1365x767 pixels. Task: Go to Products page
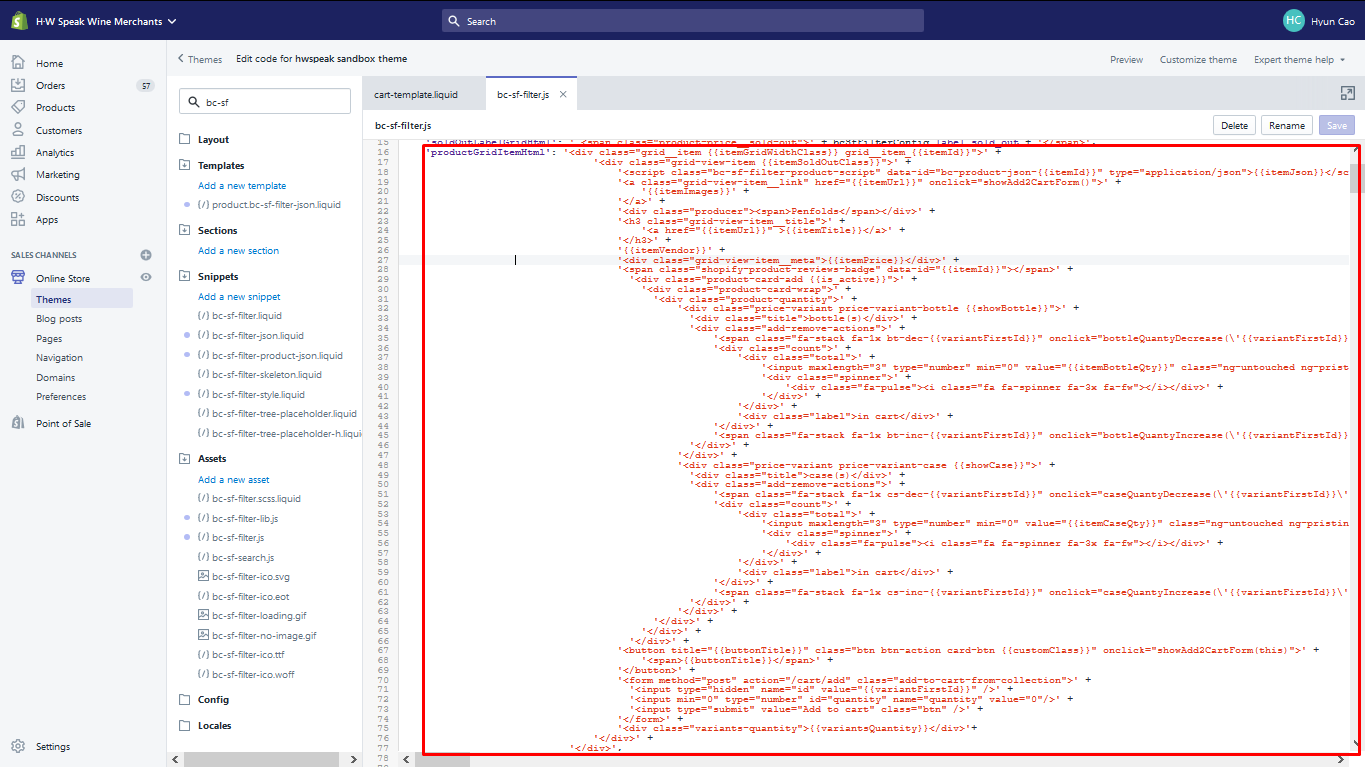tap(55, 107)
